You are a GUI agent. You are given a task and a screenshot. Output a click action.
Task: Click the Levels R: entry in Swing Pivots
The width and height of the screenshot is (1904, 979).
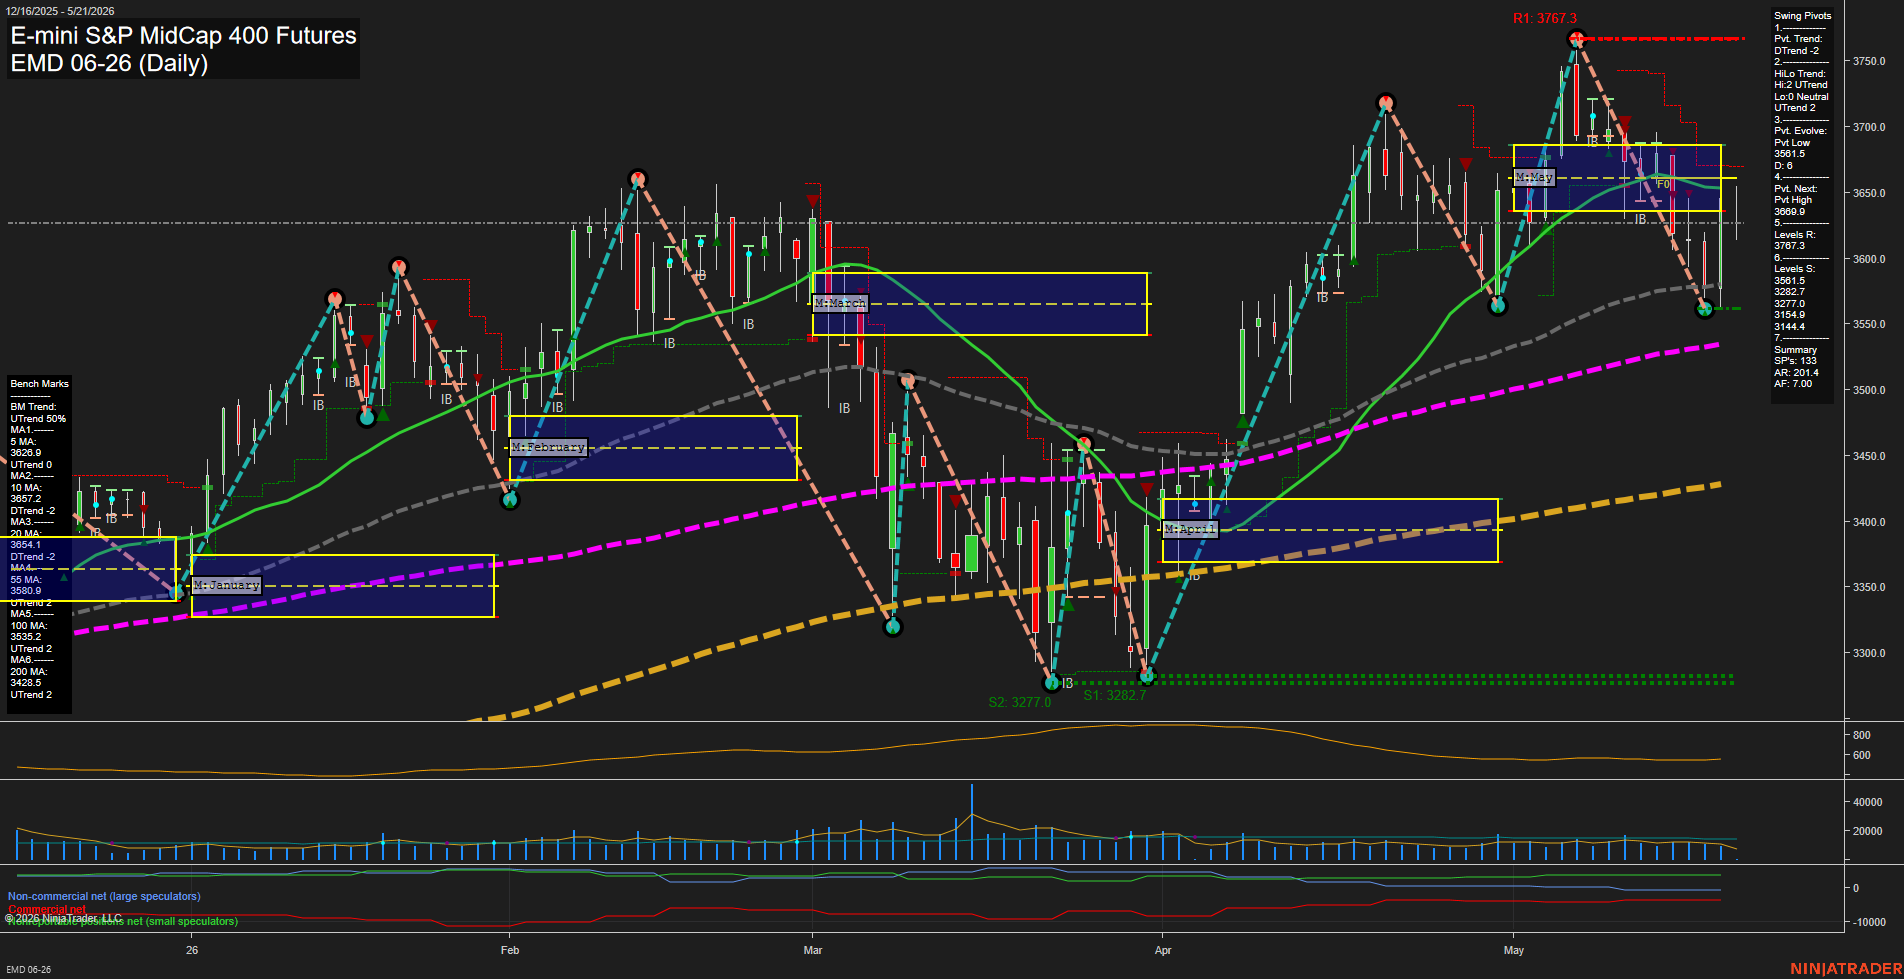pos(1795,235)
